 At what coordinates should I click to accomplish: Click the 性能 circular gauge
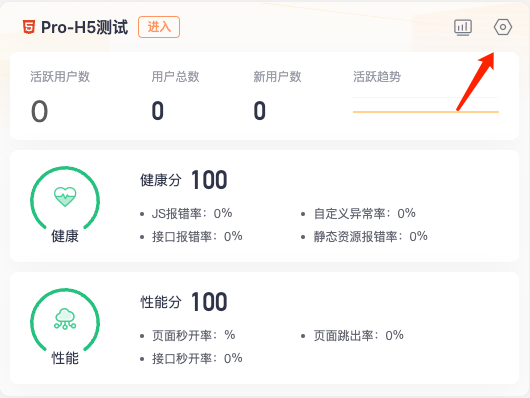click(65, 327)
